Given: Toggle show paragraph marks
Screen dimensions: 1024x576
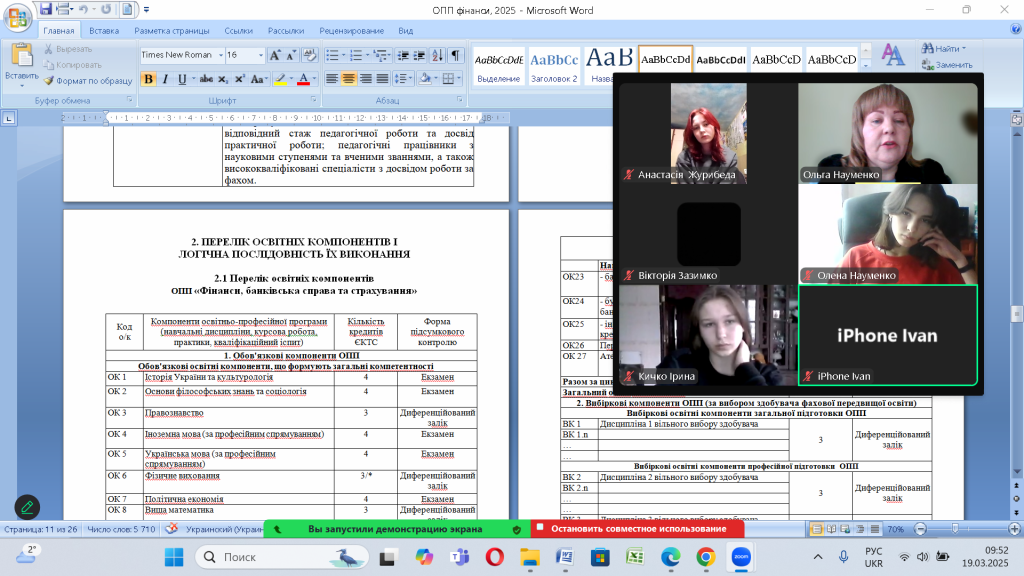Looking at the screenshot, I should (x=455, y=56).
